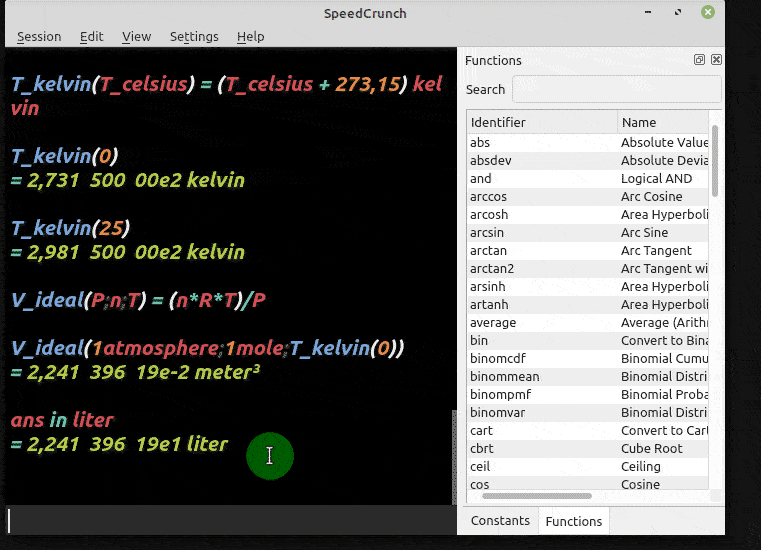Select the binommean function row

[x=588, y=376]
